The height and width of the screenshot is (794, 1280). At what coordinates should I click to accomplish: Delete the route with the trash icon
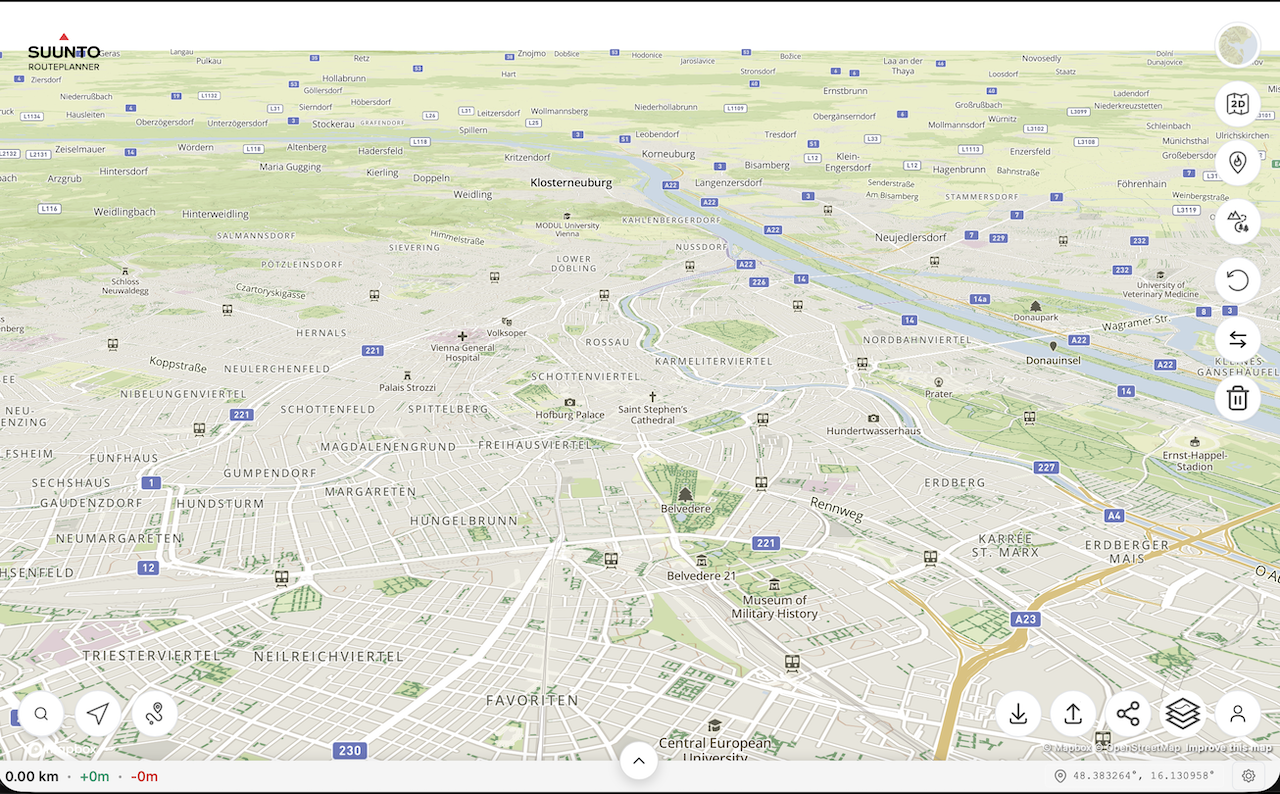click(x=1237, y=397)
